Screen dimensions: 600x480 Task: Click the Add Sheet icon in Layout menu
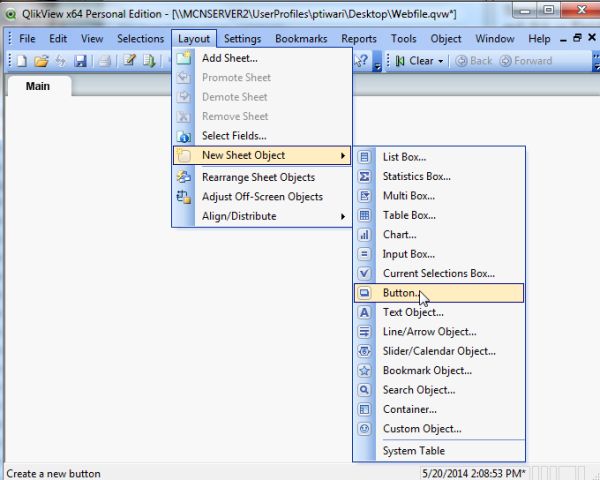click(x=184, y=58)
